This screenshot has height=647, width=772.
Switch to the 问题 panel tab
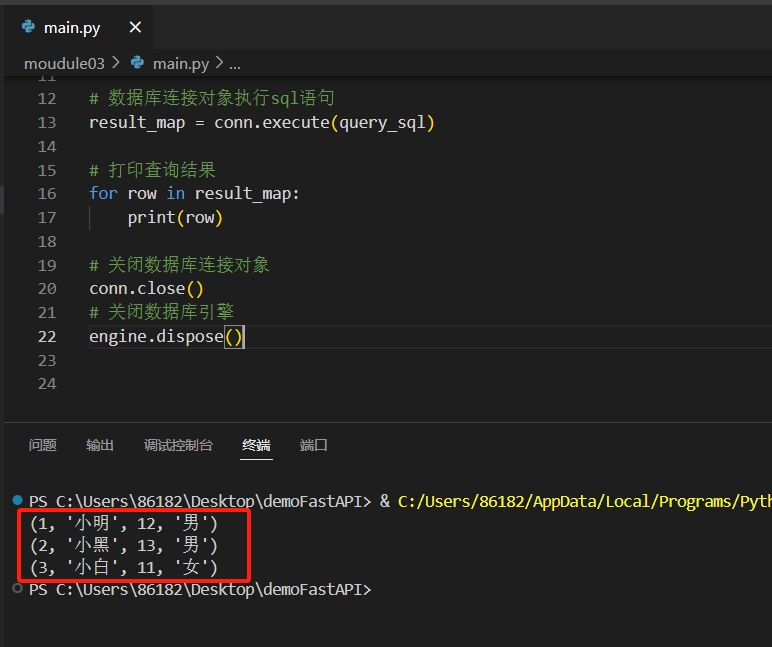coord(43,445)
